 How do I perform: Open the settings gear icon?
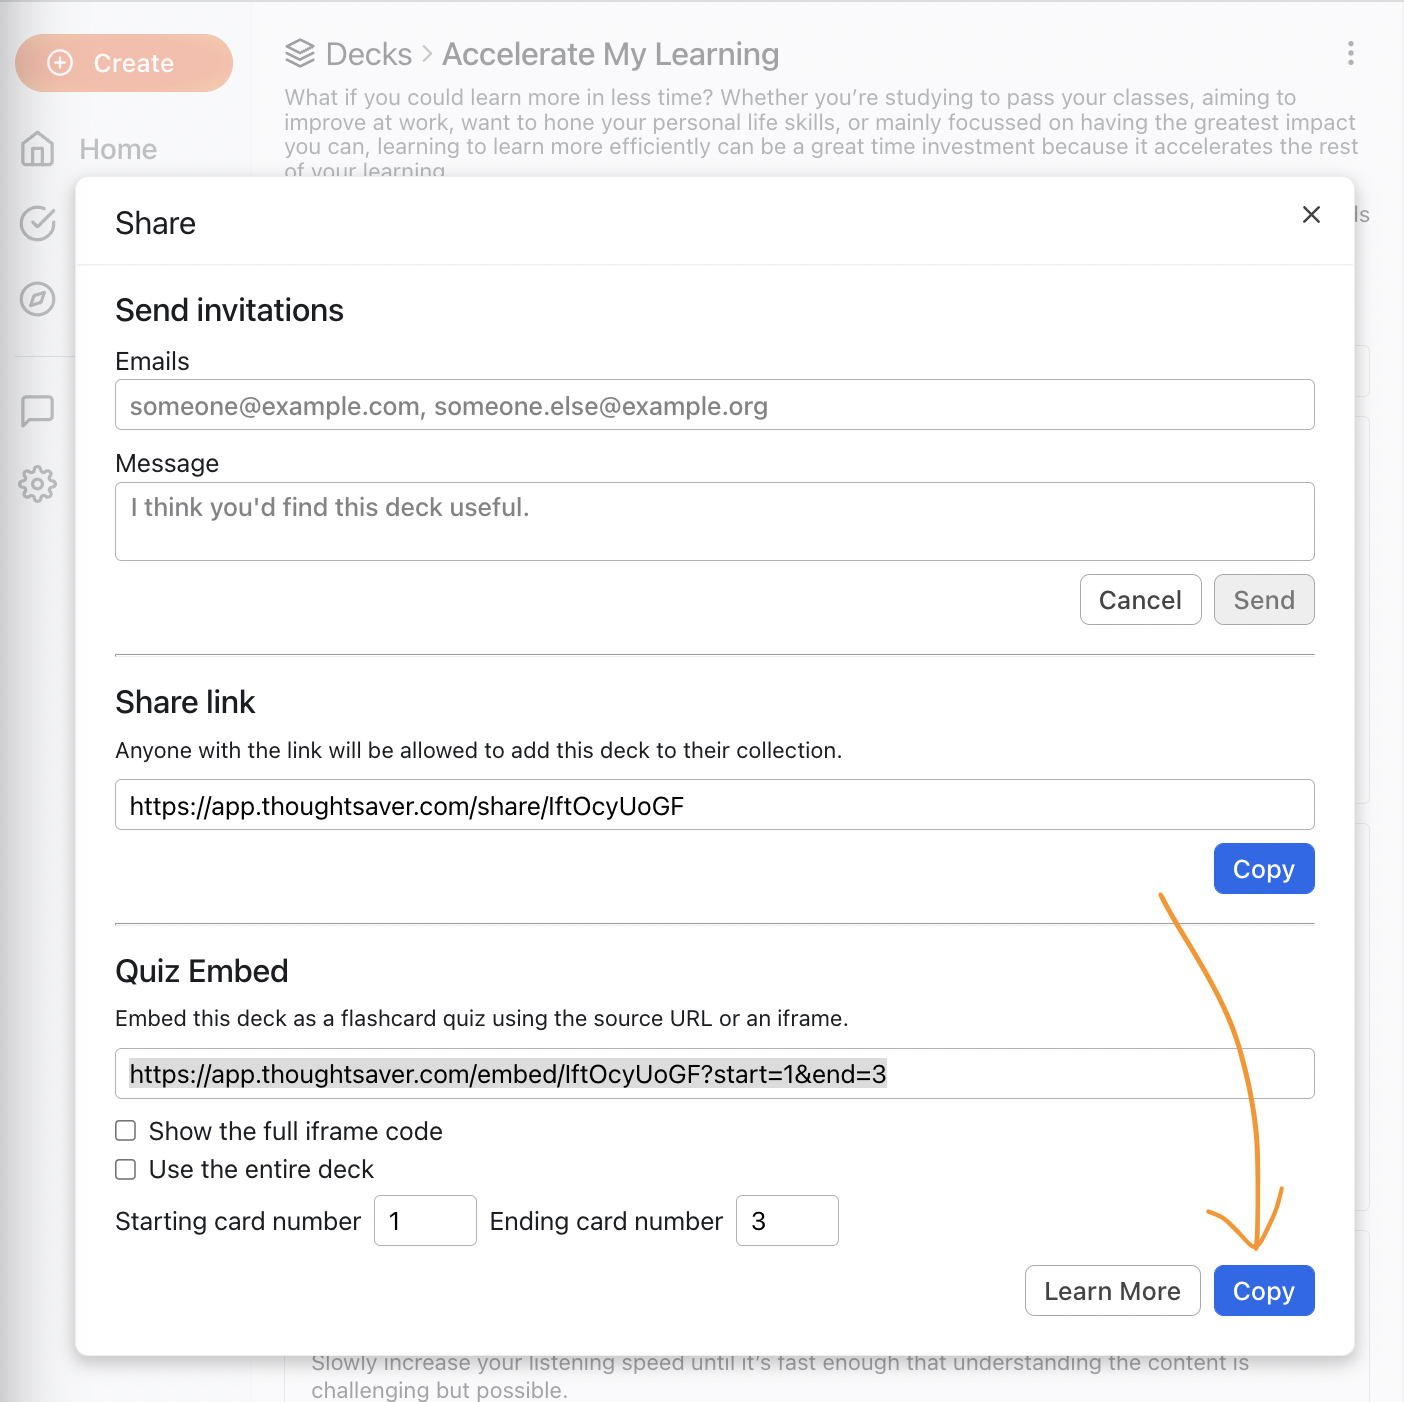pos(38,484)
